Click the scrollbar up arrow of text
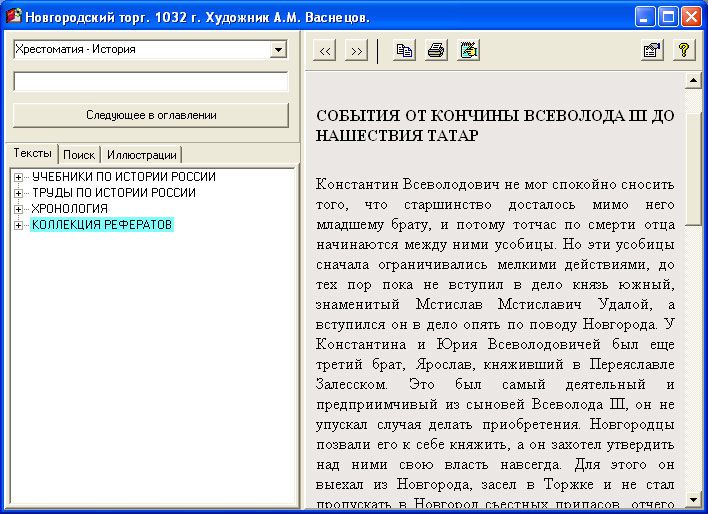 [692, 81]
